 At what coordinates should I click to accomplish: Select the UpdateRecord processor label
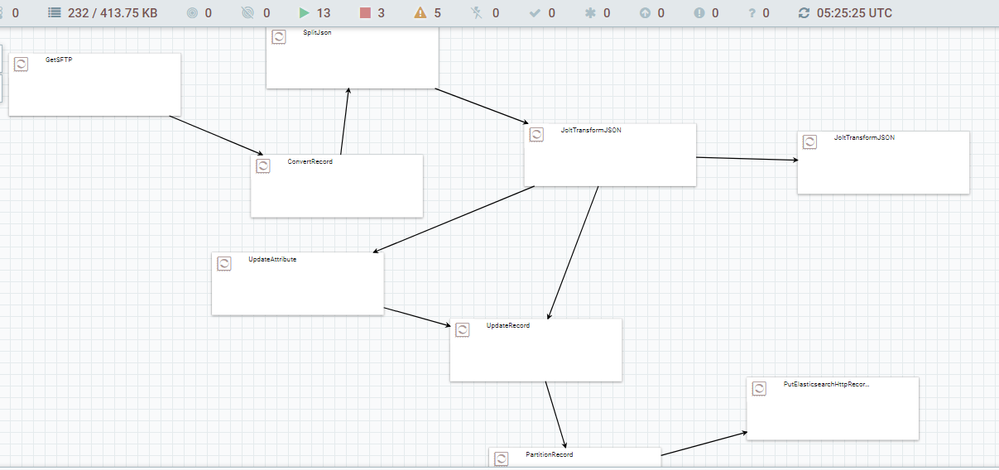(508, 325)
